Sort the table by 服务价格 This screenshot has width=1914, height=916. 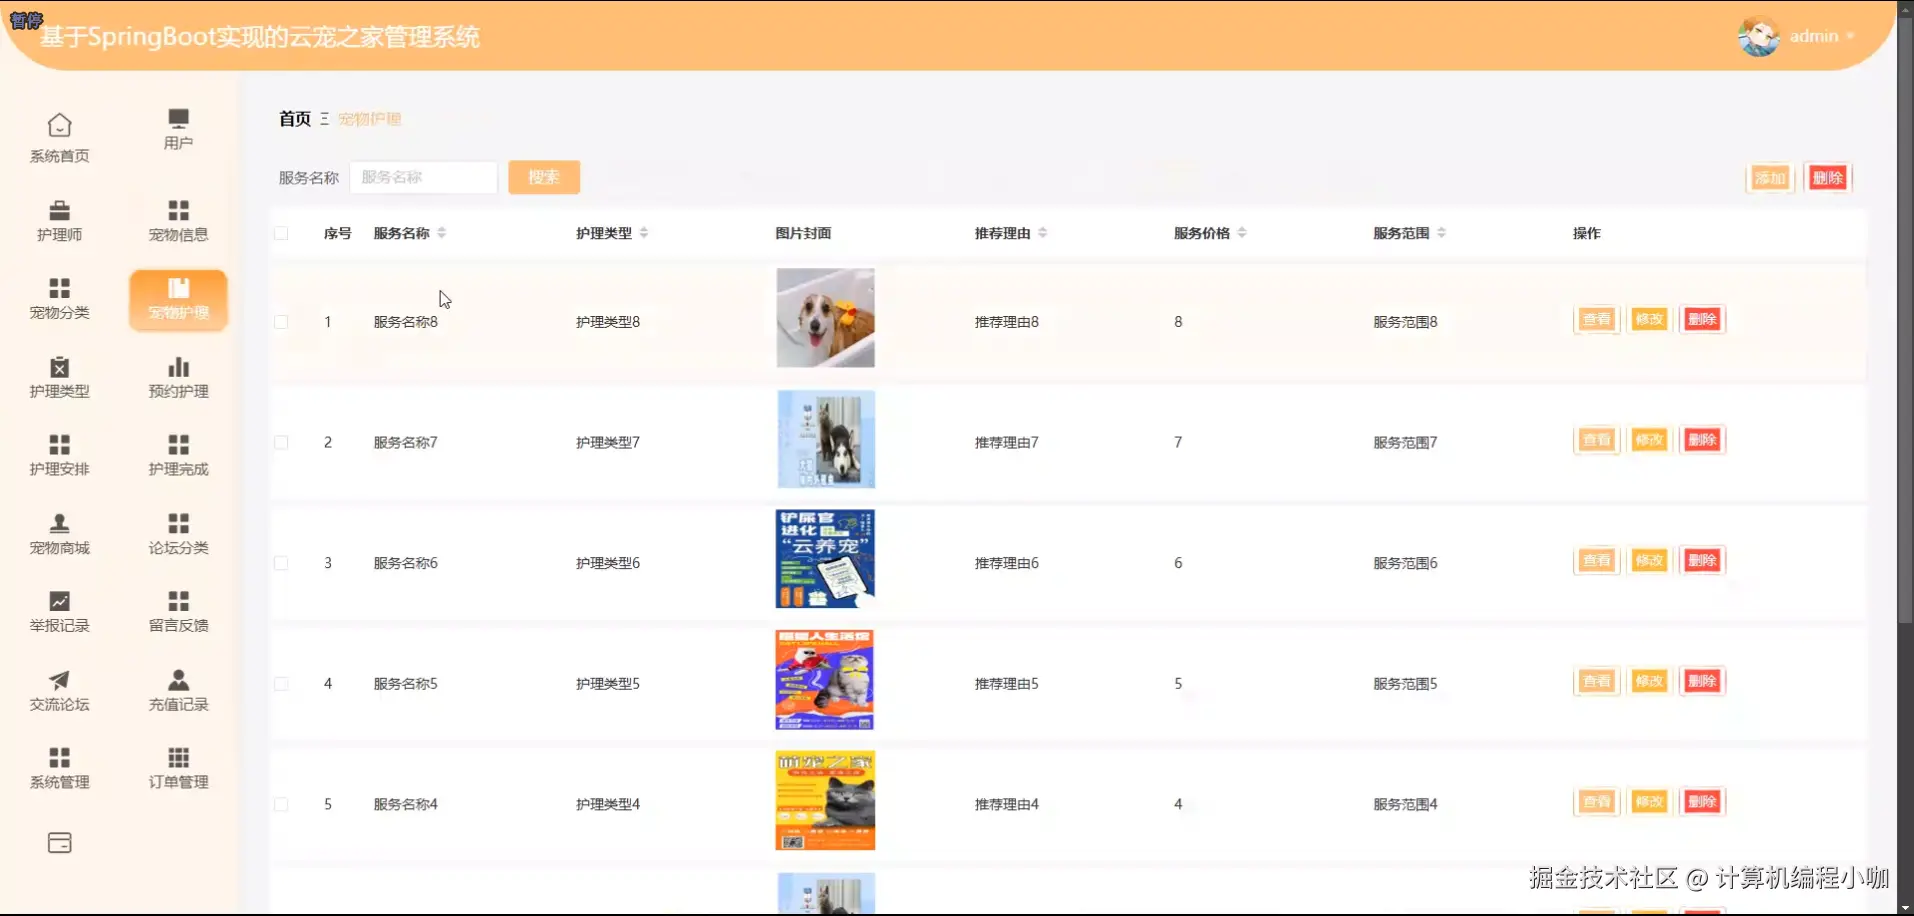[x=1241, y=233]
